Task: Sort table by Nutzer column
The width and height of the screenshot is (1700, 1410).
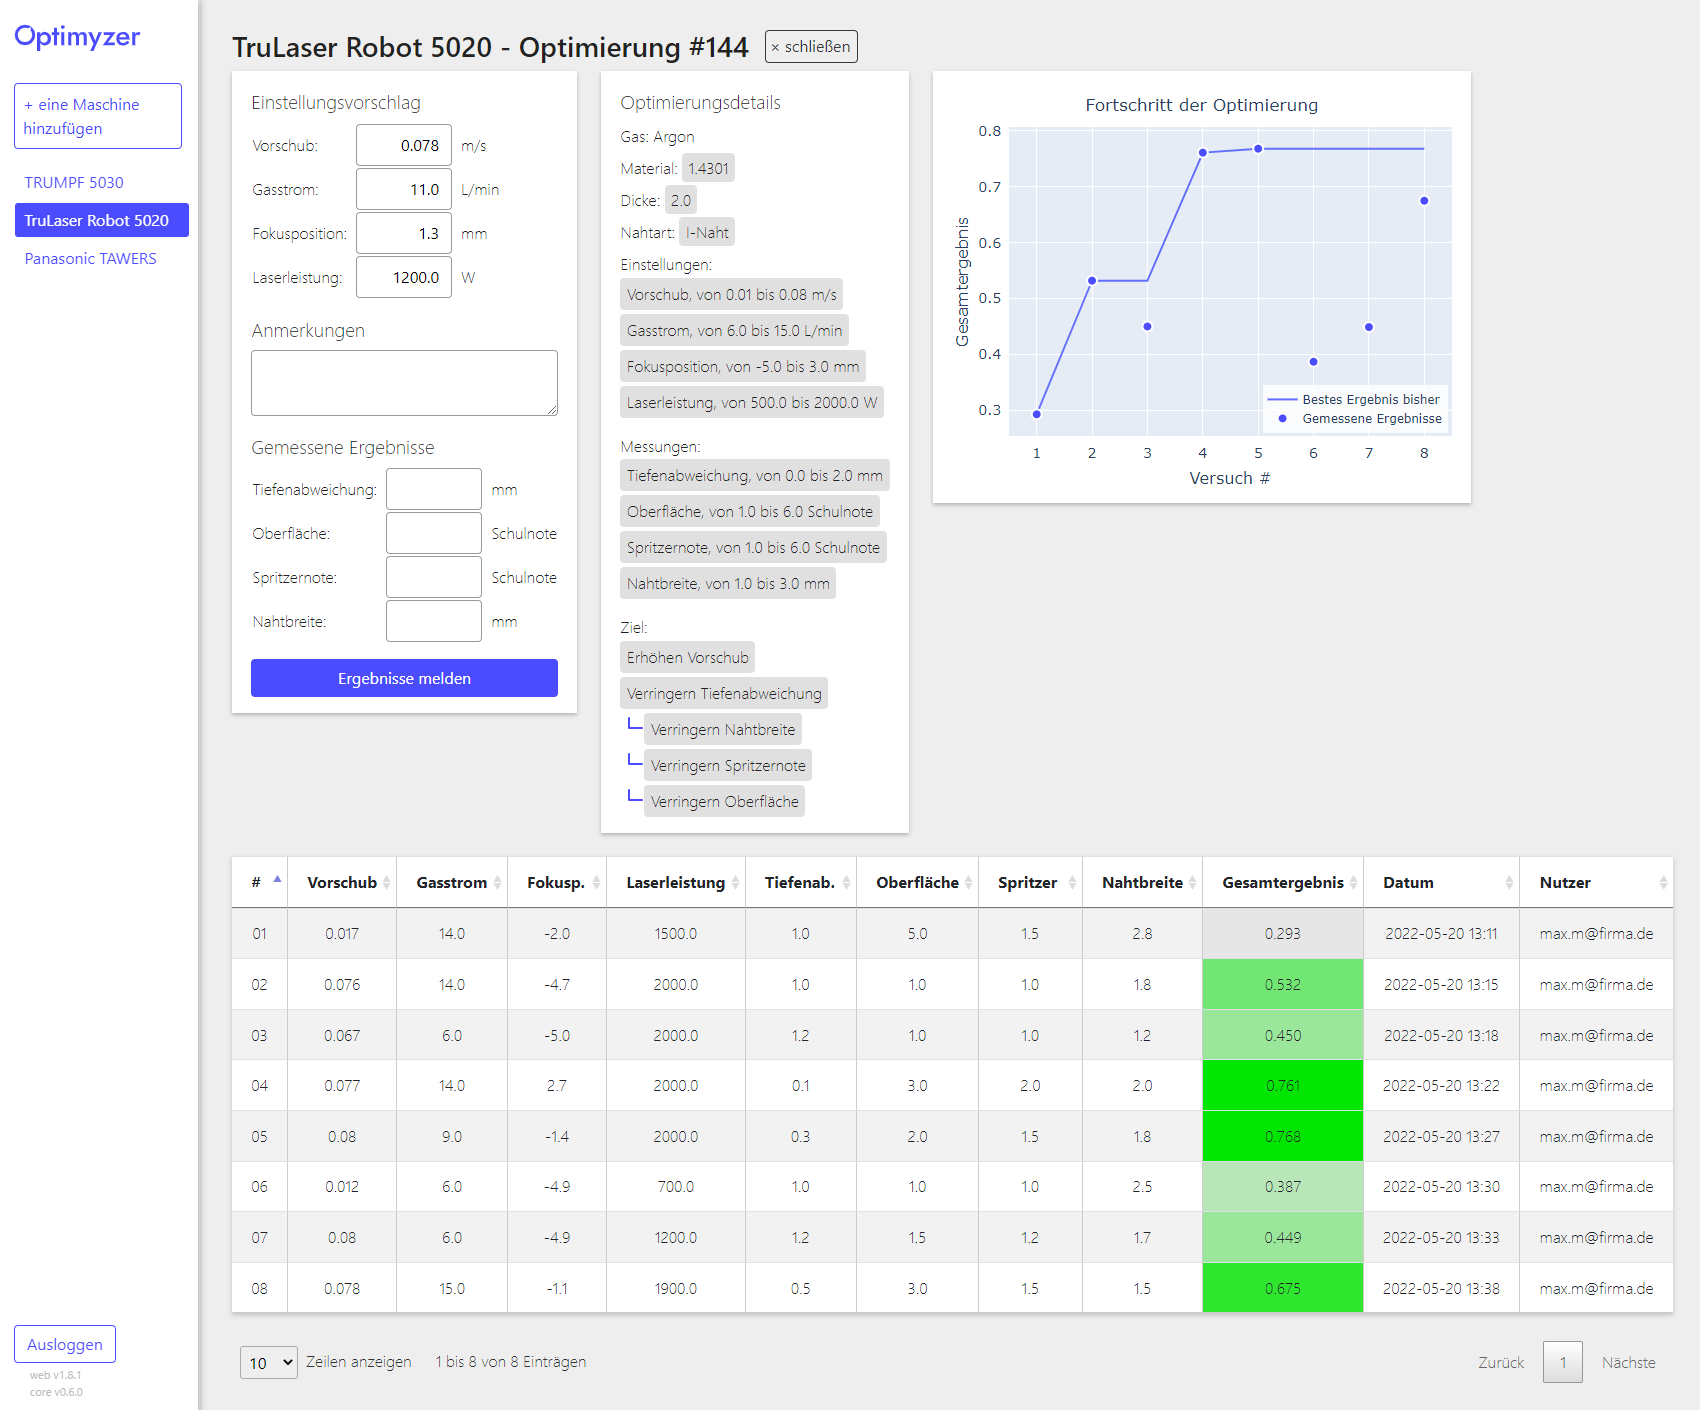Action: (x=1596, y=882)
